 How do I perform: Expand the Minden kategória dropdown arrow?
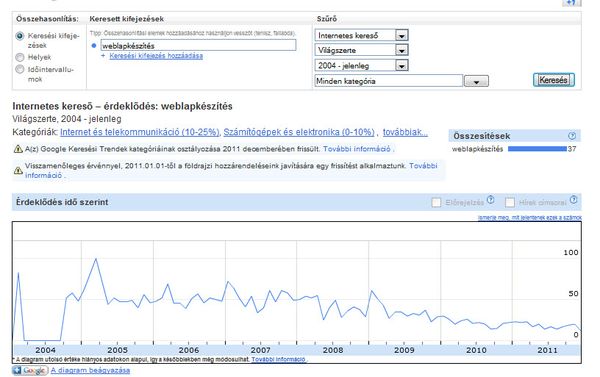pyautogui.click(x=476, y=81)
